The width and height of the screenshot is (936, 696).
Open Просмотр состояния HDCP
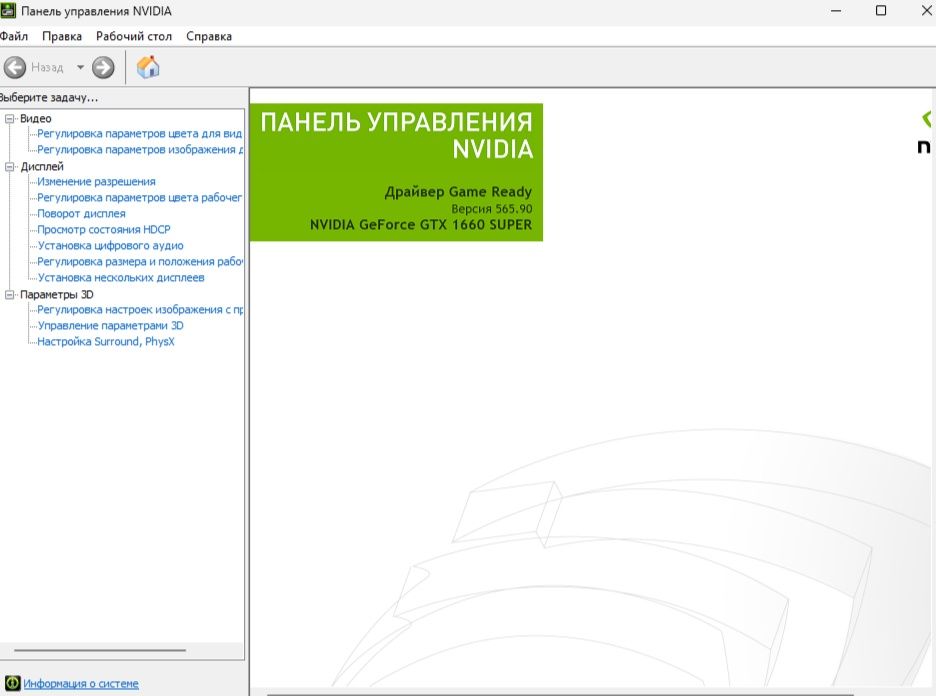click(104, 230)
